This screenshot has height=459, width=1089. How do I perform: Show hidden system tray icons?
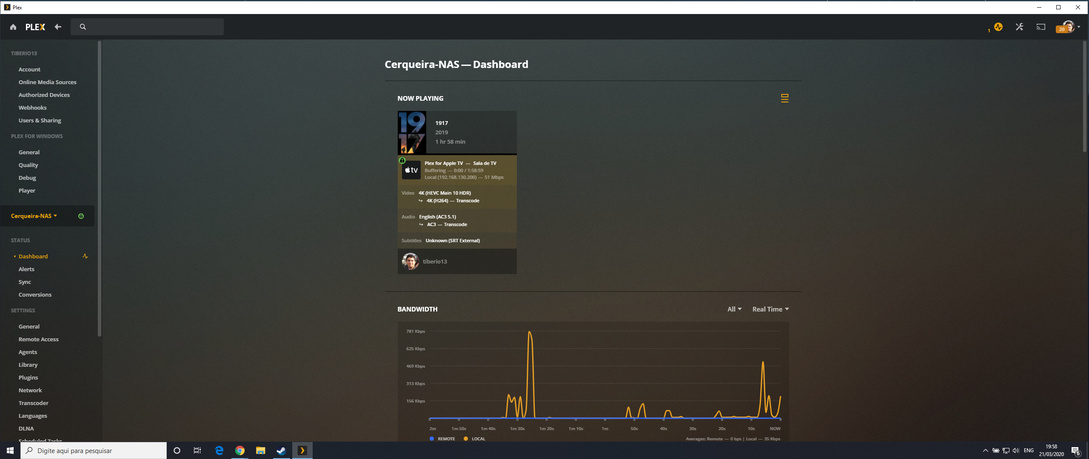click(987, 450)
